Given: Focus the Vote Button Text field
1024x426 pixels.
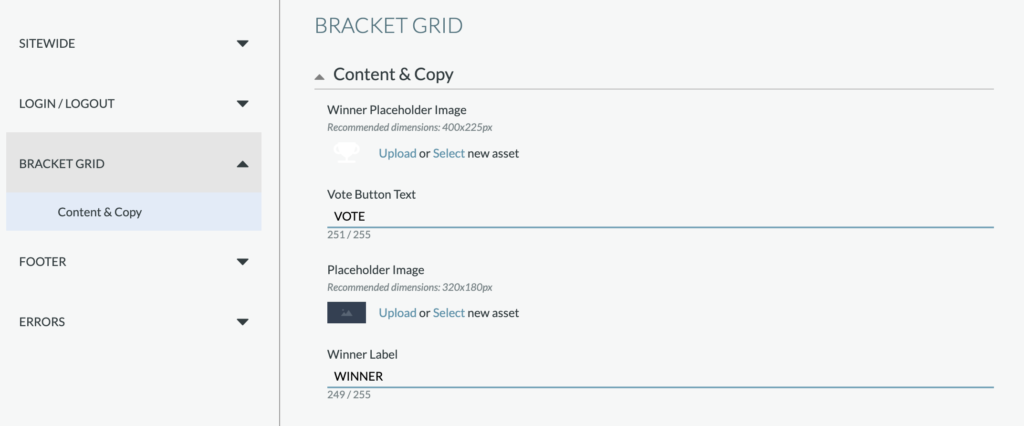Looking at the screenshot, I should click(x=660, y=216).
